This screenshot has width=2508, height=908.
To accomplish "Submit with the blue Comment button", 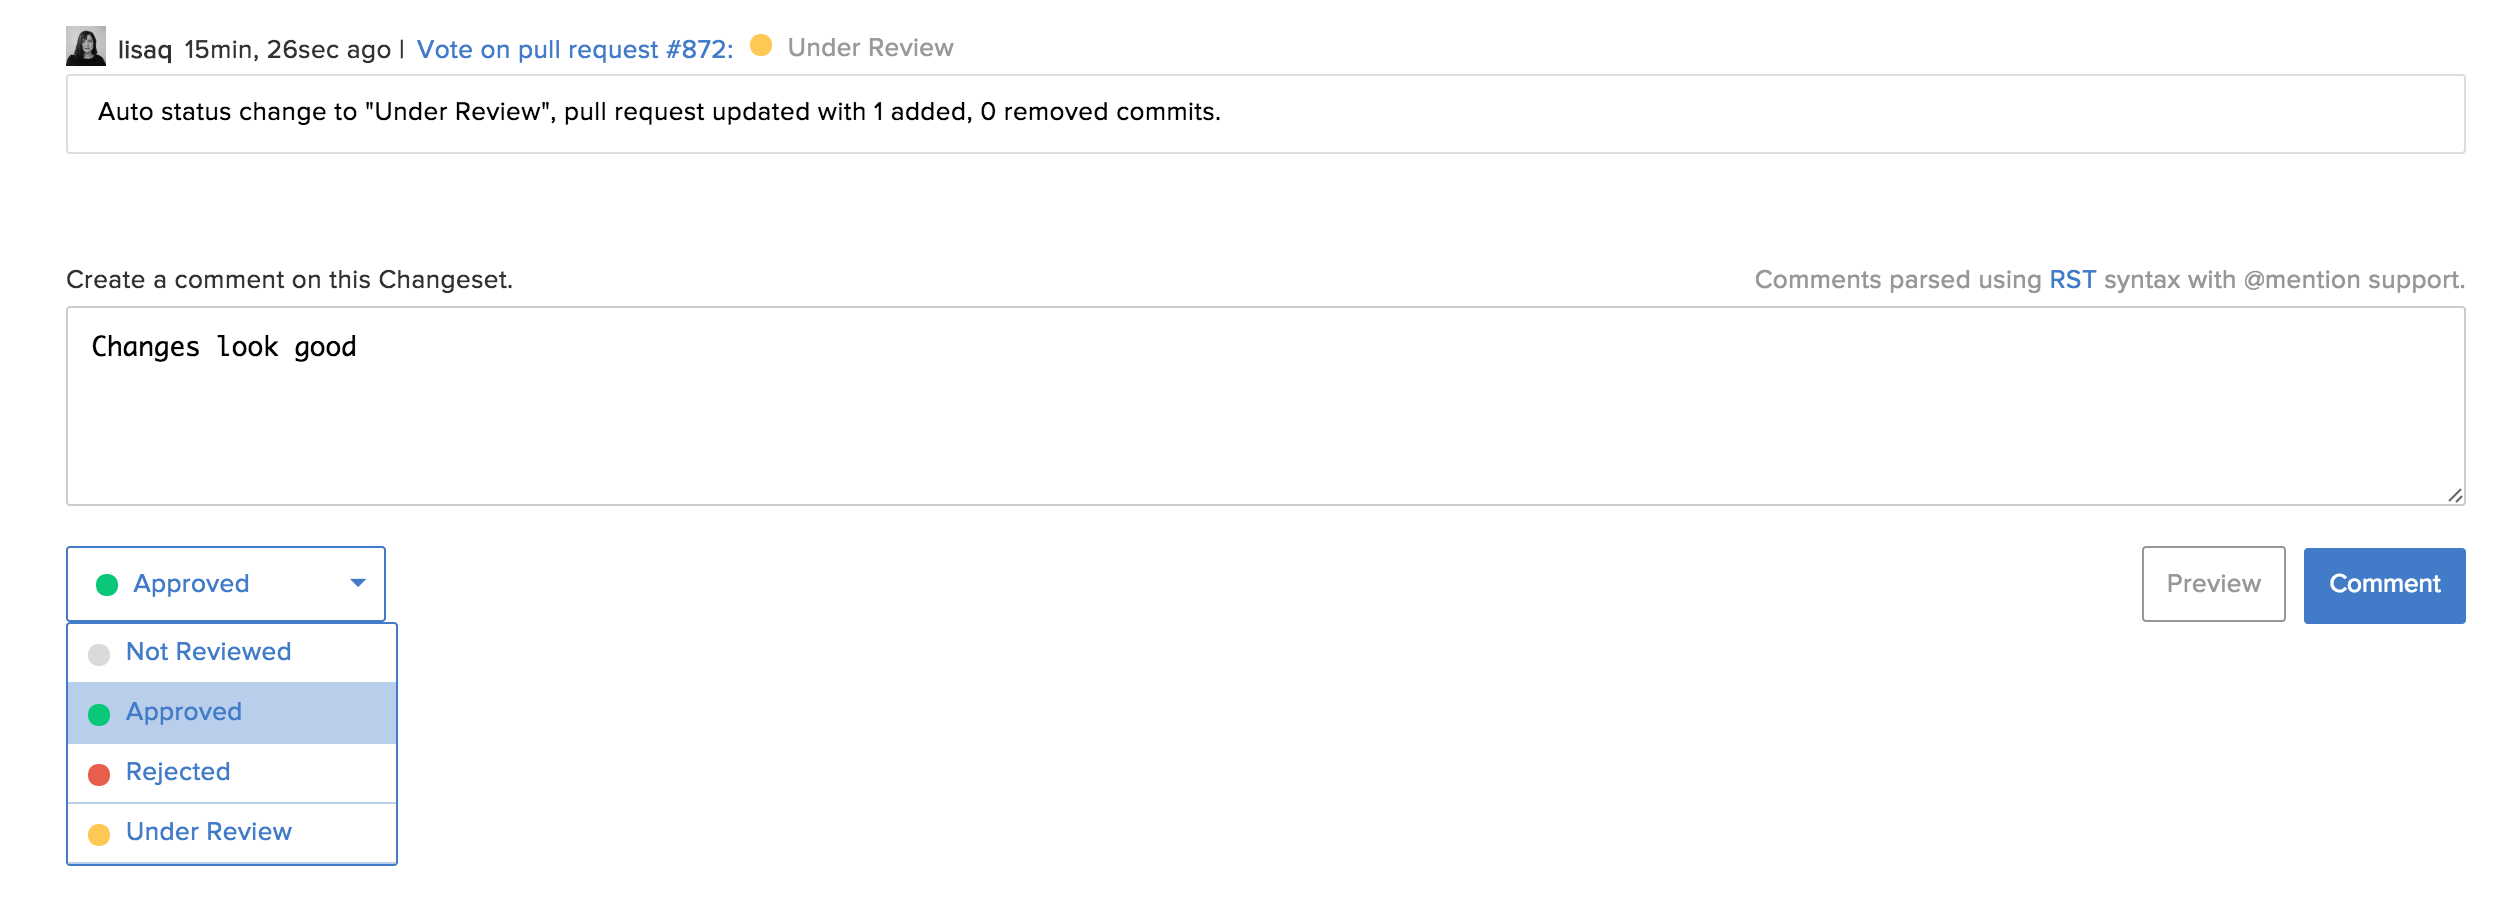I will click(x=2384, y=585).
